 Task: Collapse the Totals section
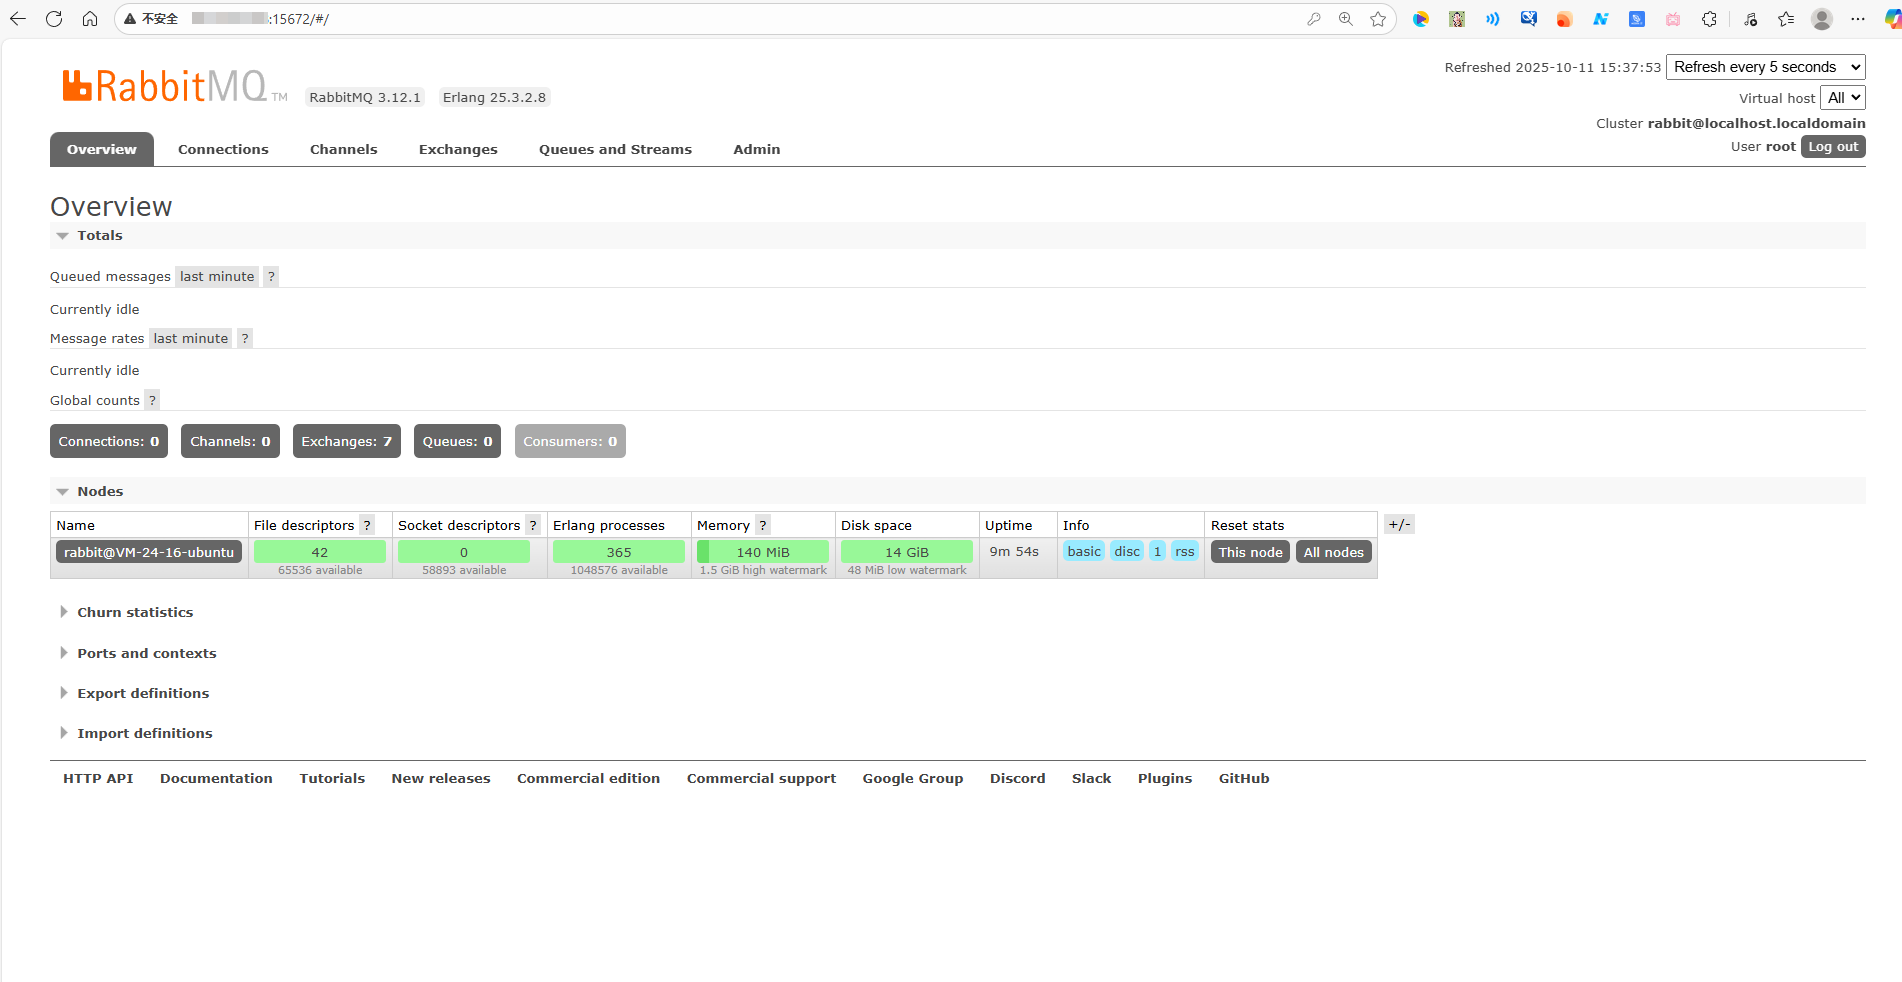tap(99, 236)
